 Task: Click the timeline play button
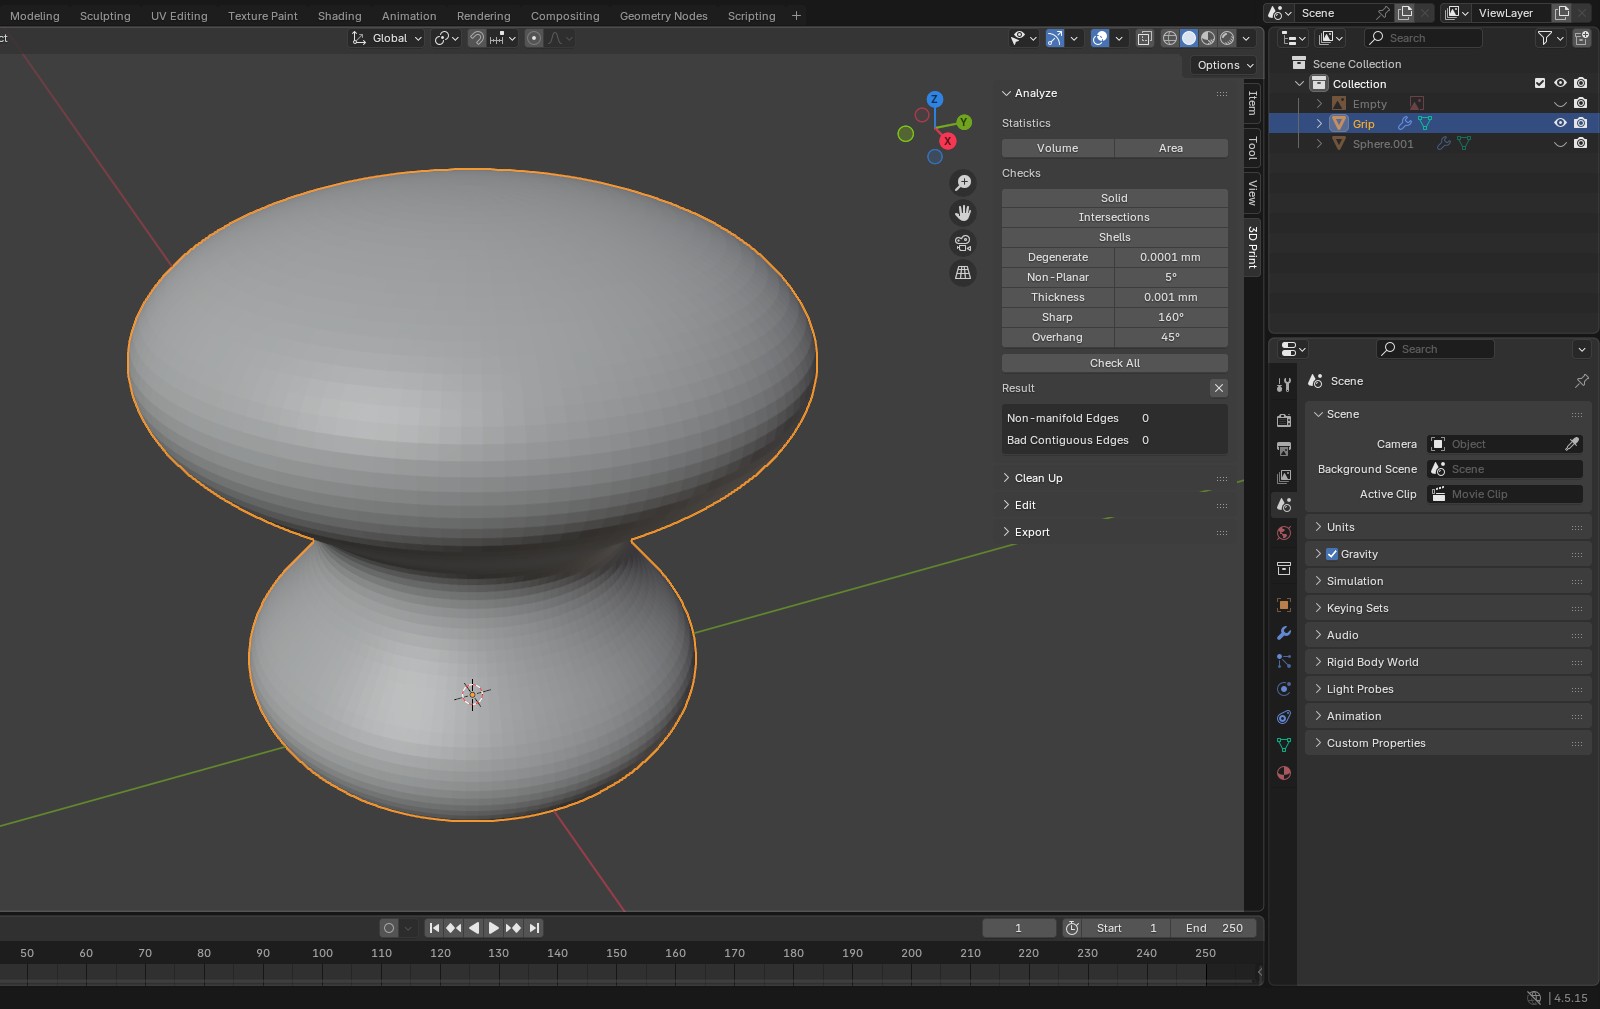[x=493, y=928]
